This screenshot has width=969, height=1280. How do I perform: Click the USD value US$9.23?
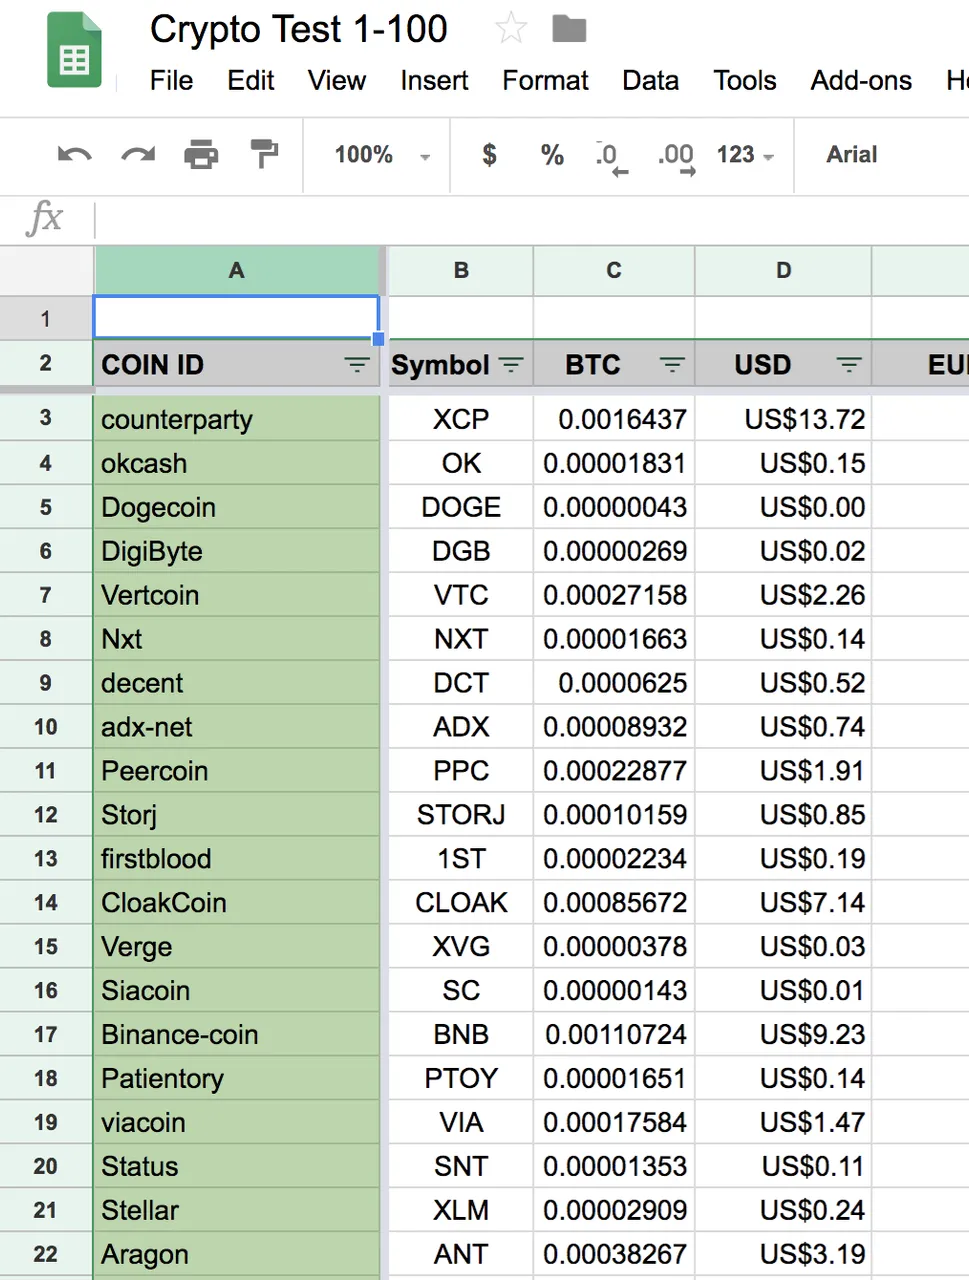tap(784, 1035)
